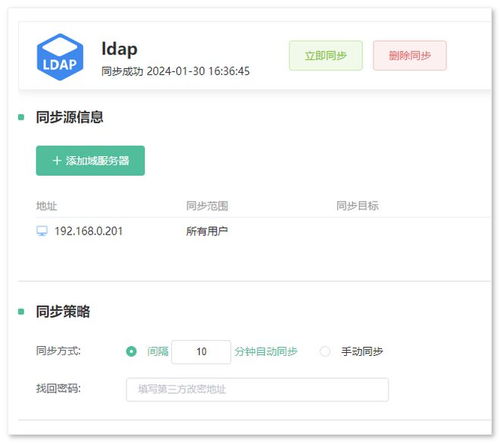Viewport: 500px width, 443px height.
Task: Click the ldap title text
Action: click(119, 49)
